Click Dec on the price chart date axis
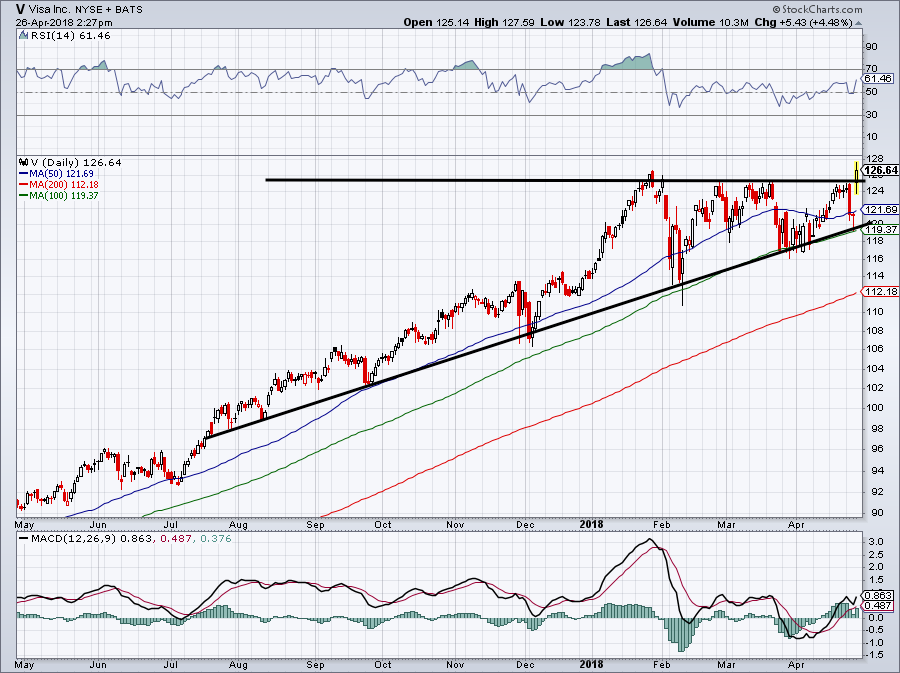900x673 pixels. pos(525,524)
